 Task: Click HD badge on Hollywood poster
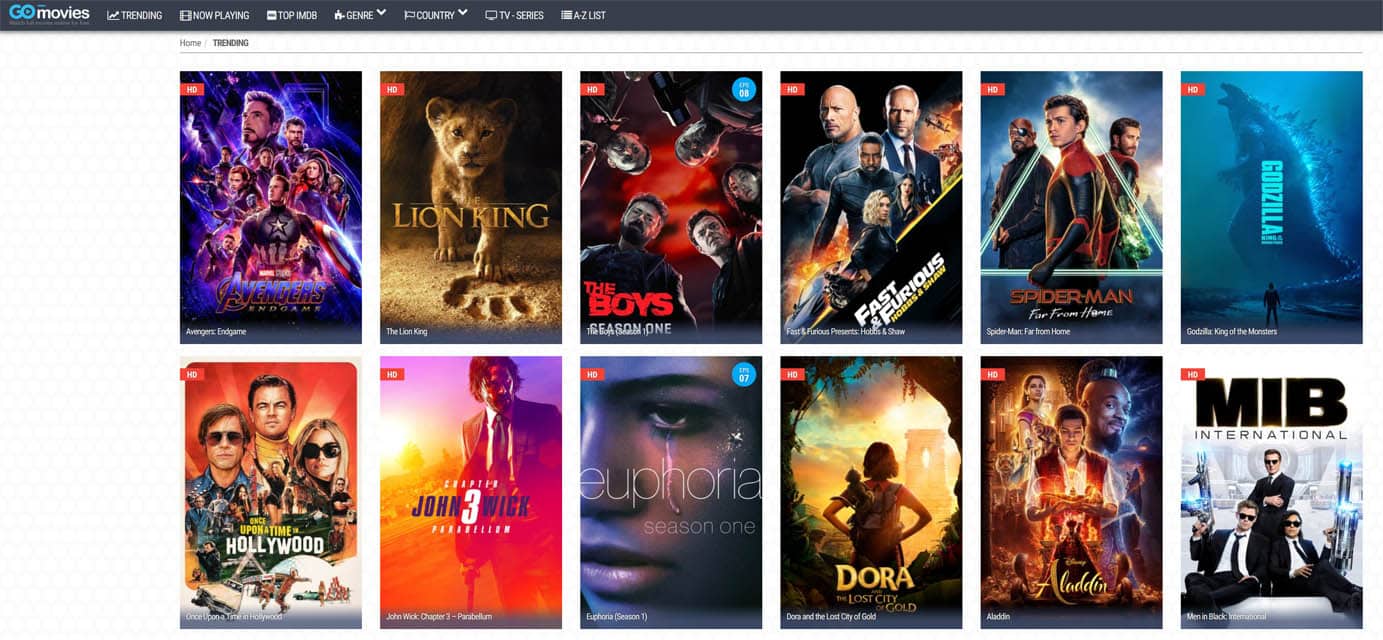pyautogui.click(x=192, y=374)
